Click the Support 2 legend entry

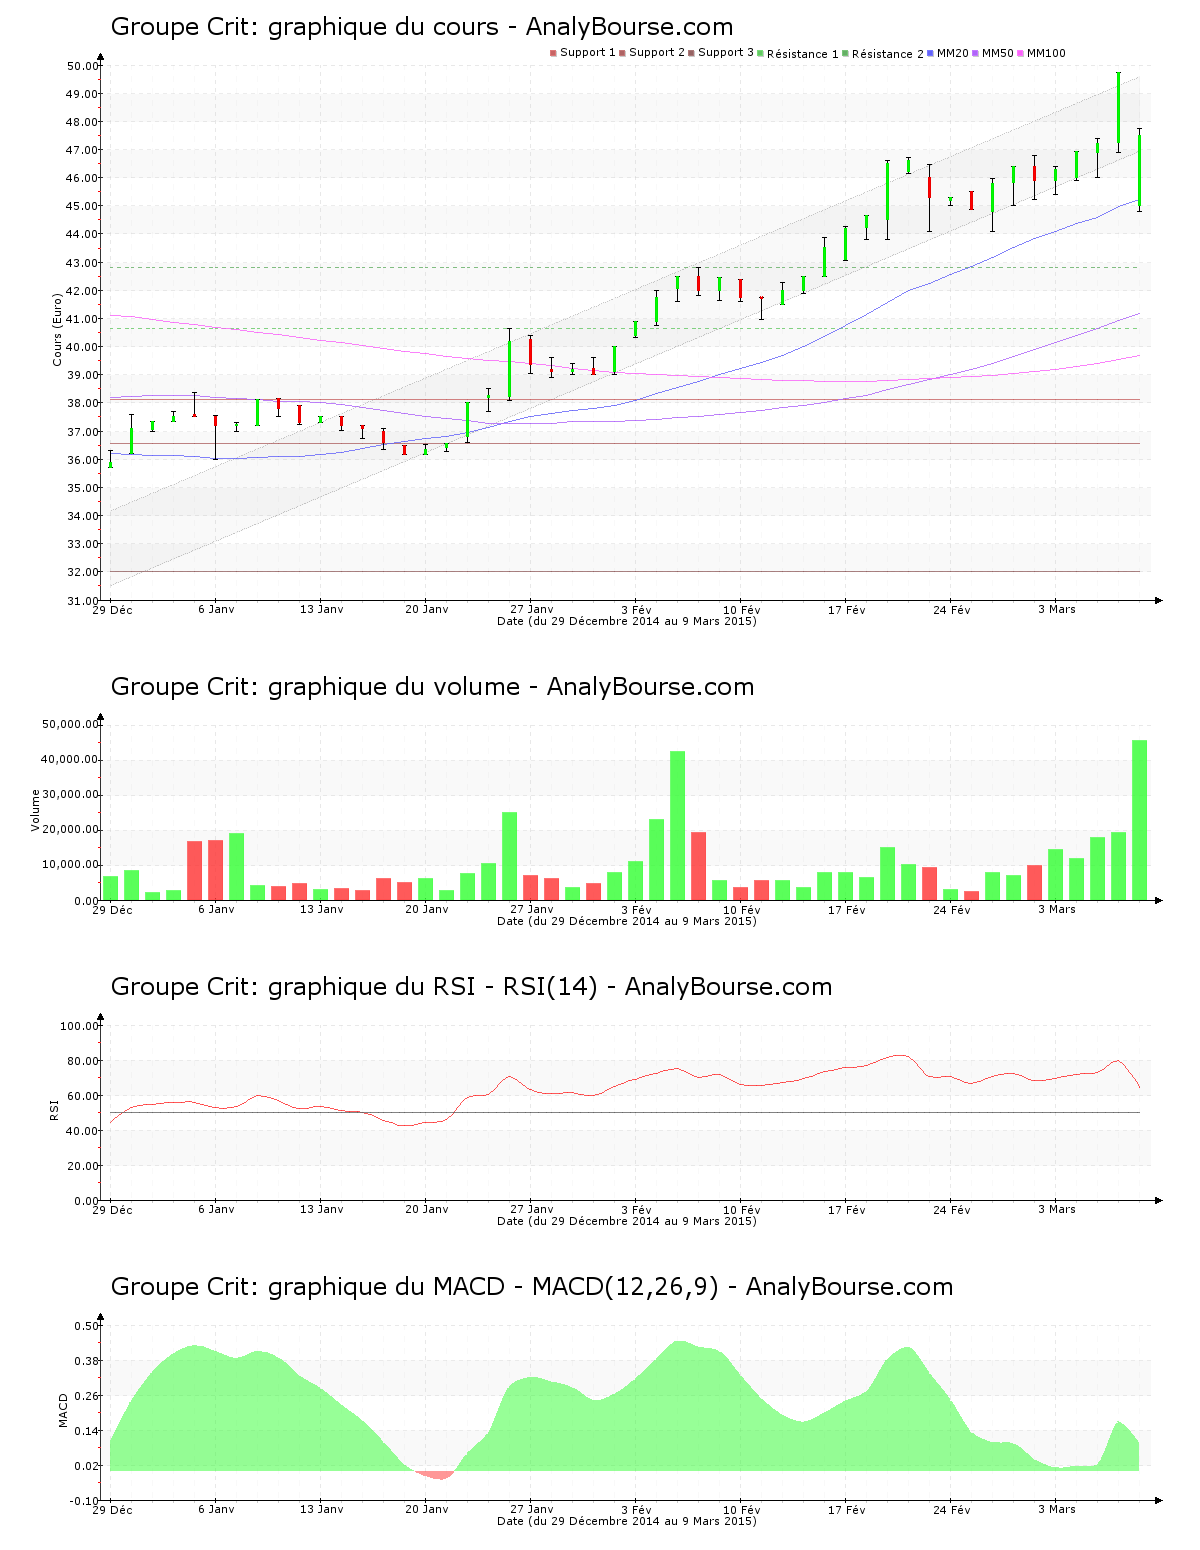[652, 53]
